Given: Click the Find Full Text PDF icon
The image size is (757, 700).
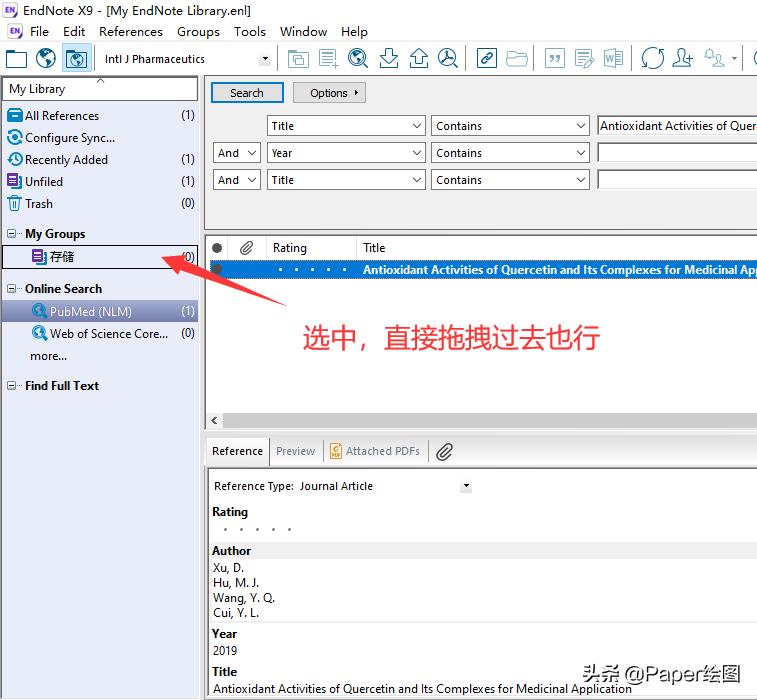Looking at the screenshot, I should [448, 59].
